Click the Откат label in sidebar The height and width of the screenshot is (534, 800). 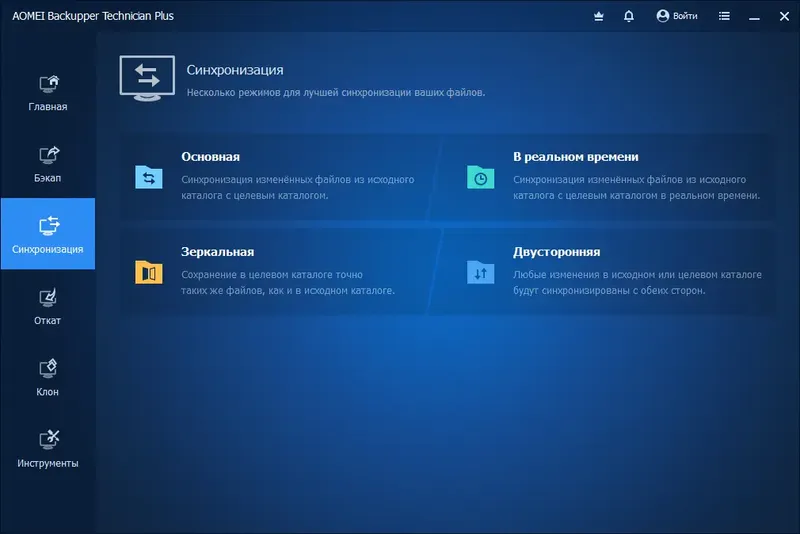[47, 321]
